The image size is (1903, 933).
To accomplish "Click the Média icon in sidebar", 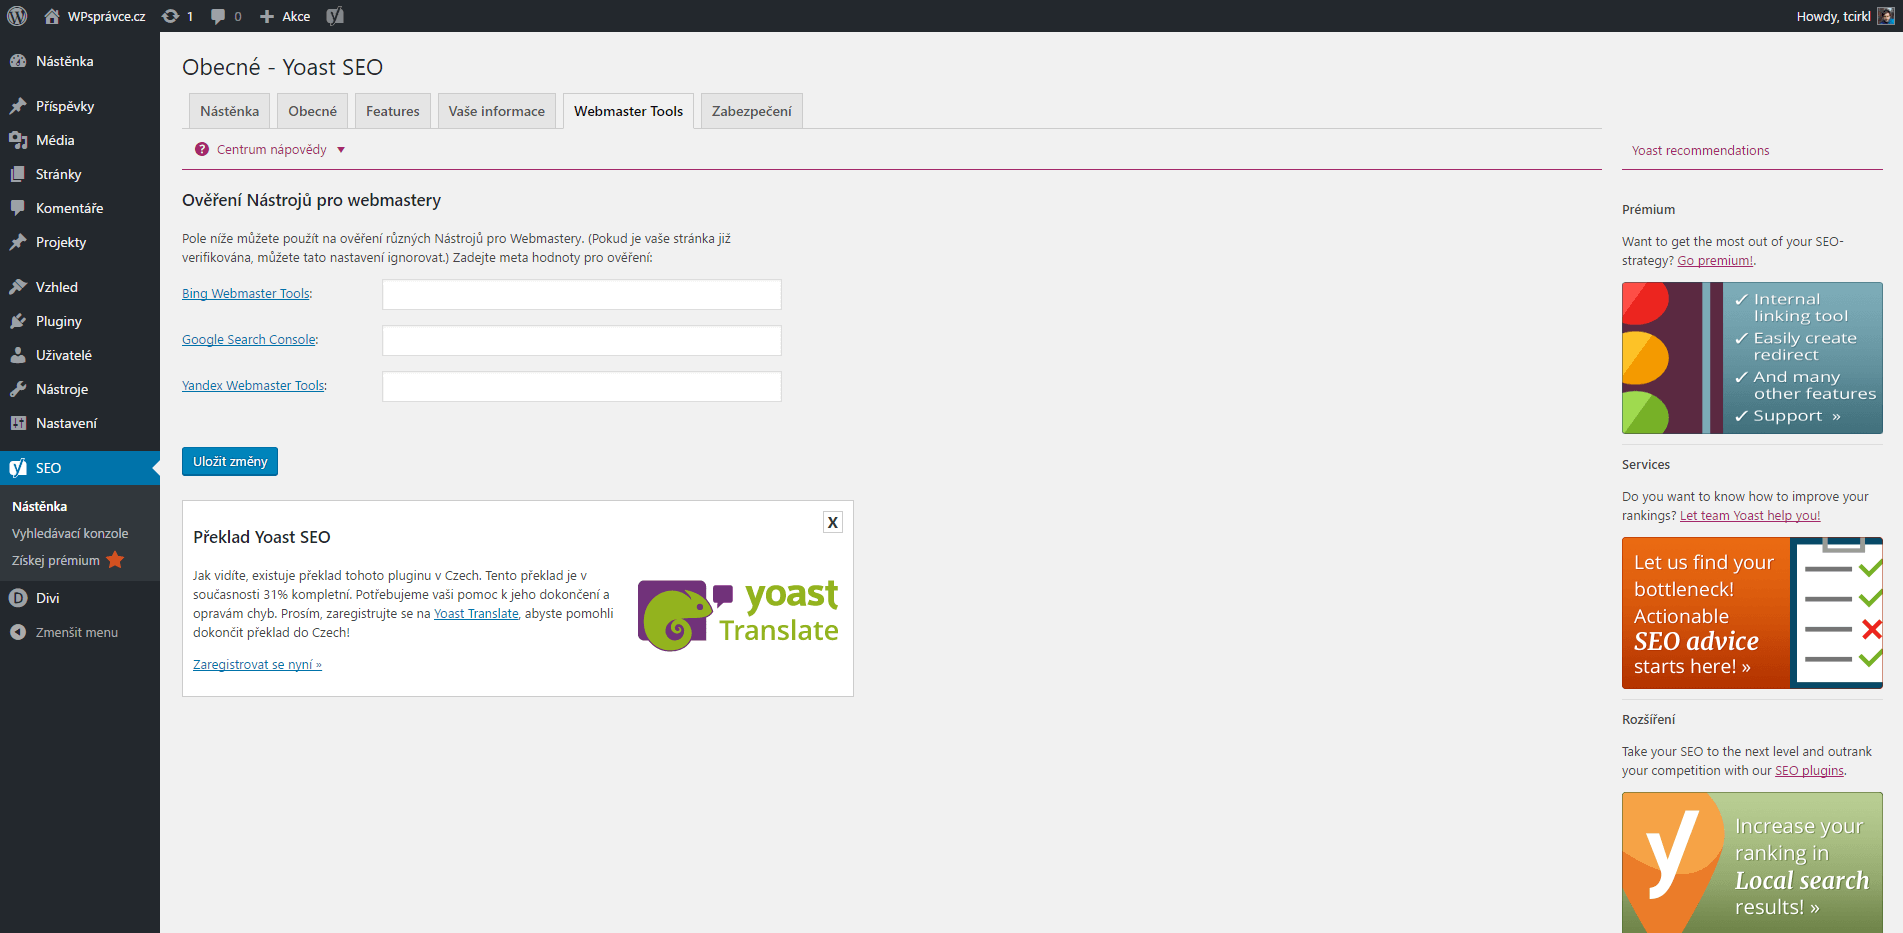I will pos(18,140).
